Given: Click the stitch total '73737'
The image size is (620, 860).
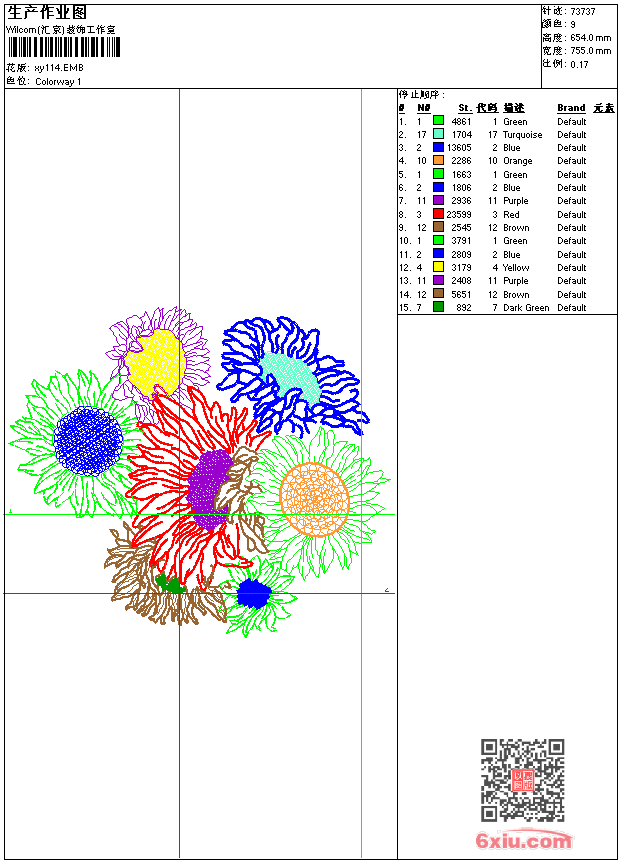Looking at the screenshot, I should [x=583, y=12].
